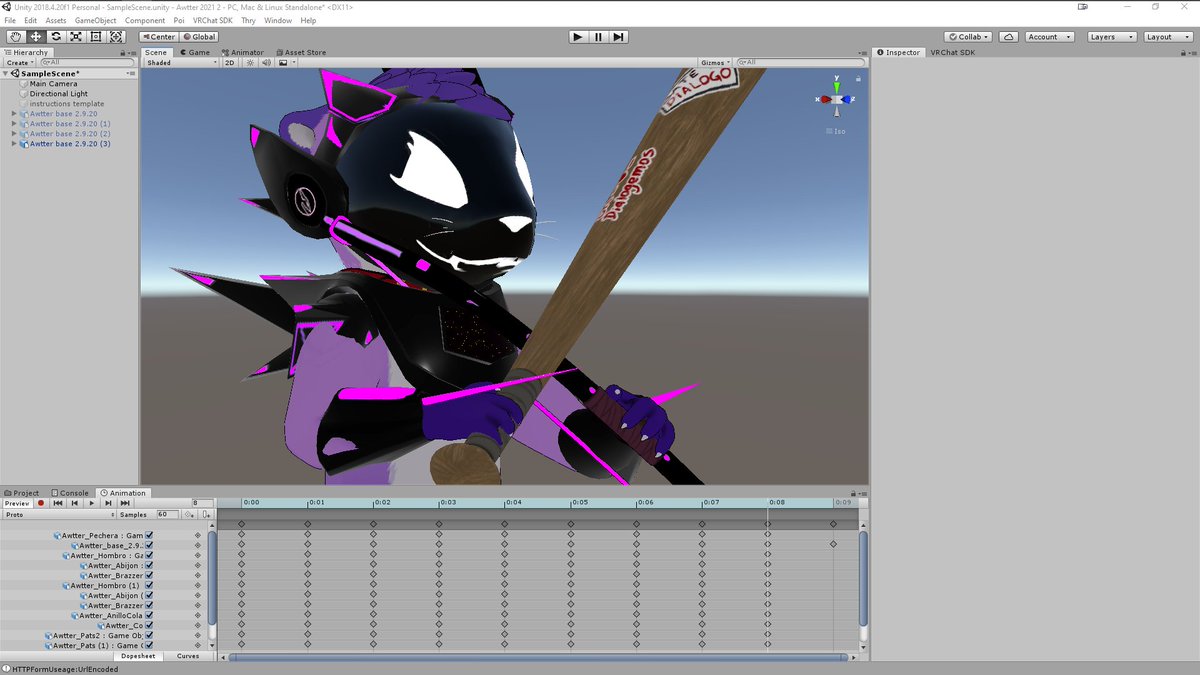Select the combined Transform tool
The image size is (1200, 675).
click(x=115, y=37)
